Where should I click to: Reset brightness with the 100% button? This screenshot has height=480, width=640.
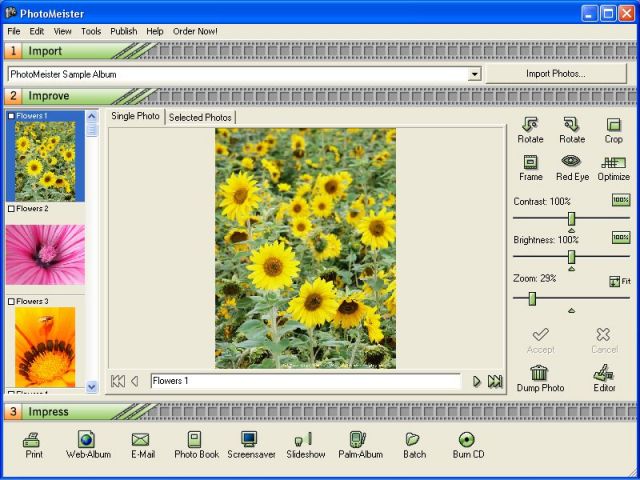click(621, 238)
